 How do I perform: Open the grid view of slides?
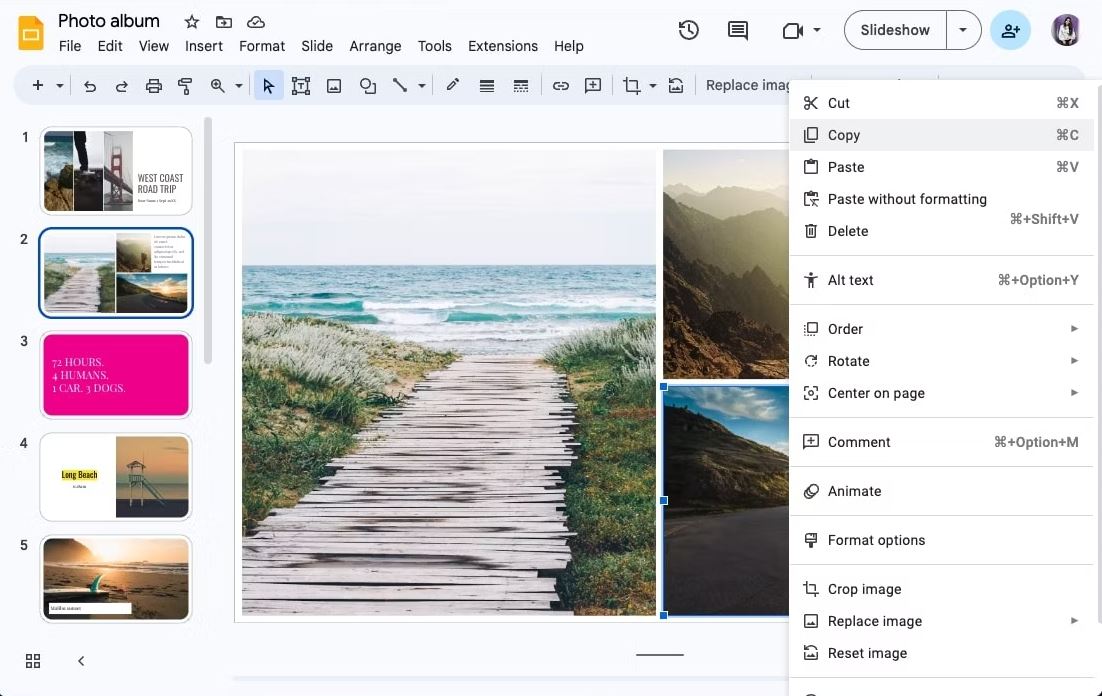coord(33,661)
